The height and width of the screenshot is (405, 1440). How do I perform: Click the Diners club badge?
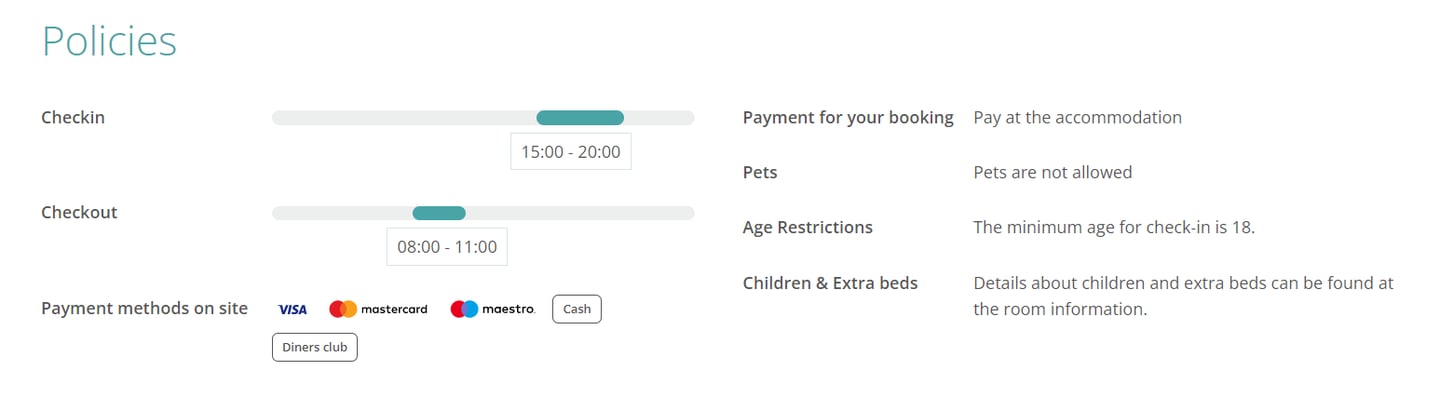[315, 347]
